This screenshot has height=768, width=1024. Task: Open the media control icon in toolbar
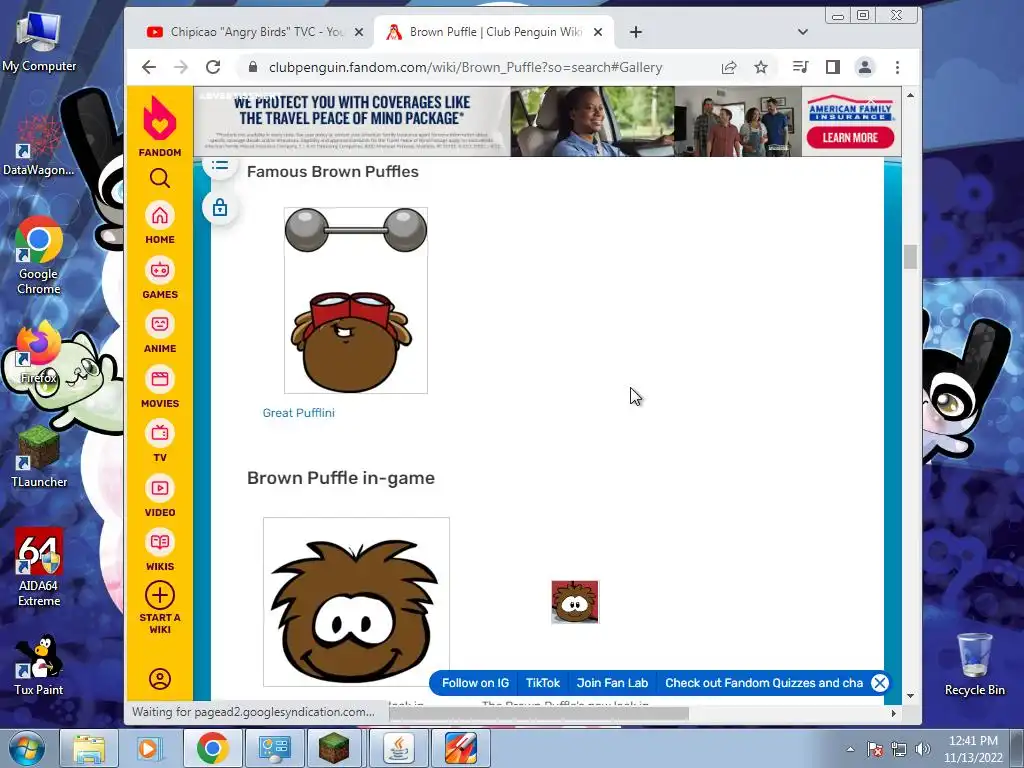tap(800, 67)
